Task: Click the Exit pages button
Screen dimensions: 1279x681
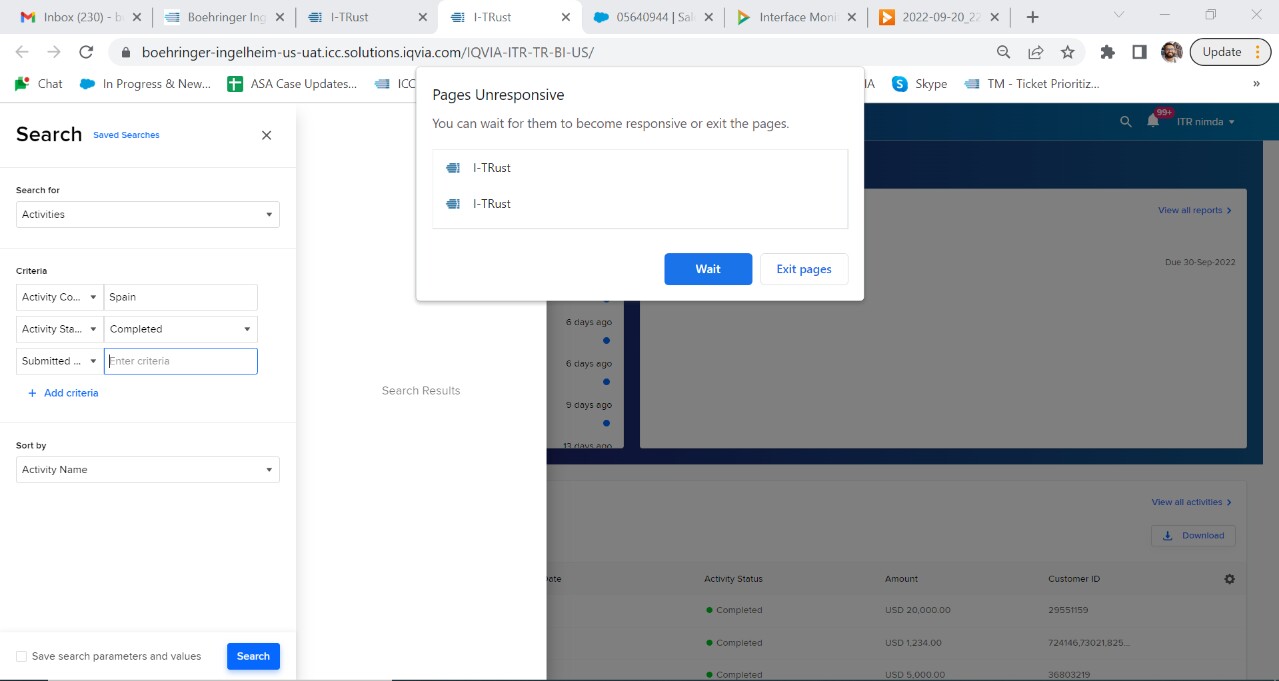Action: [x=804, y=269]
